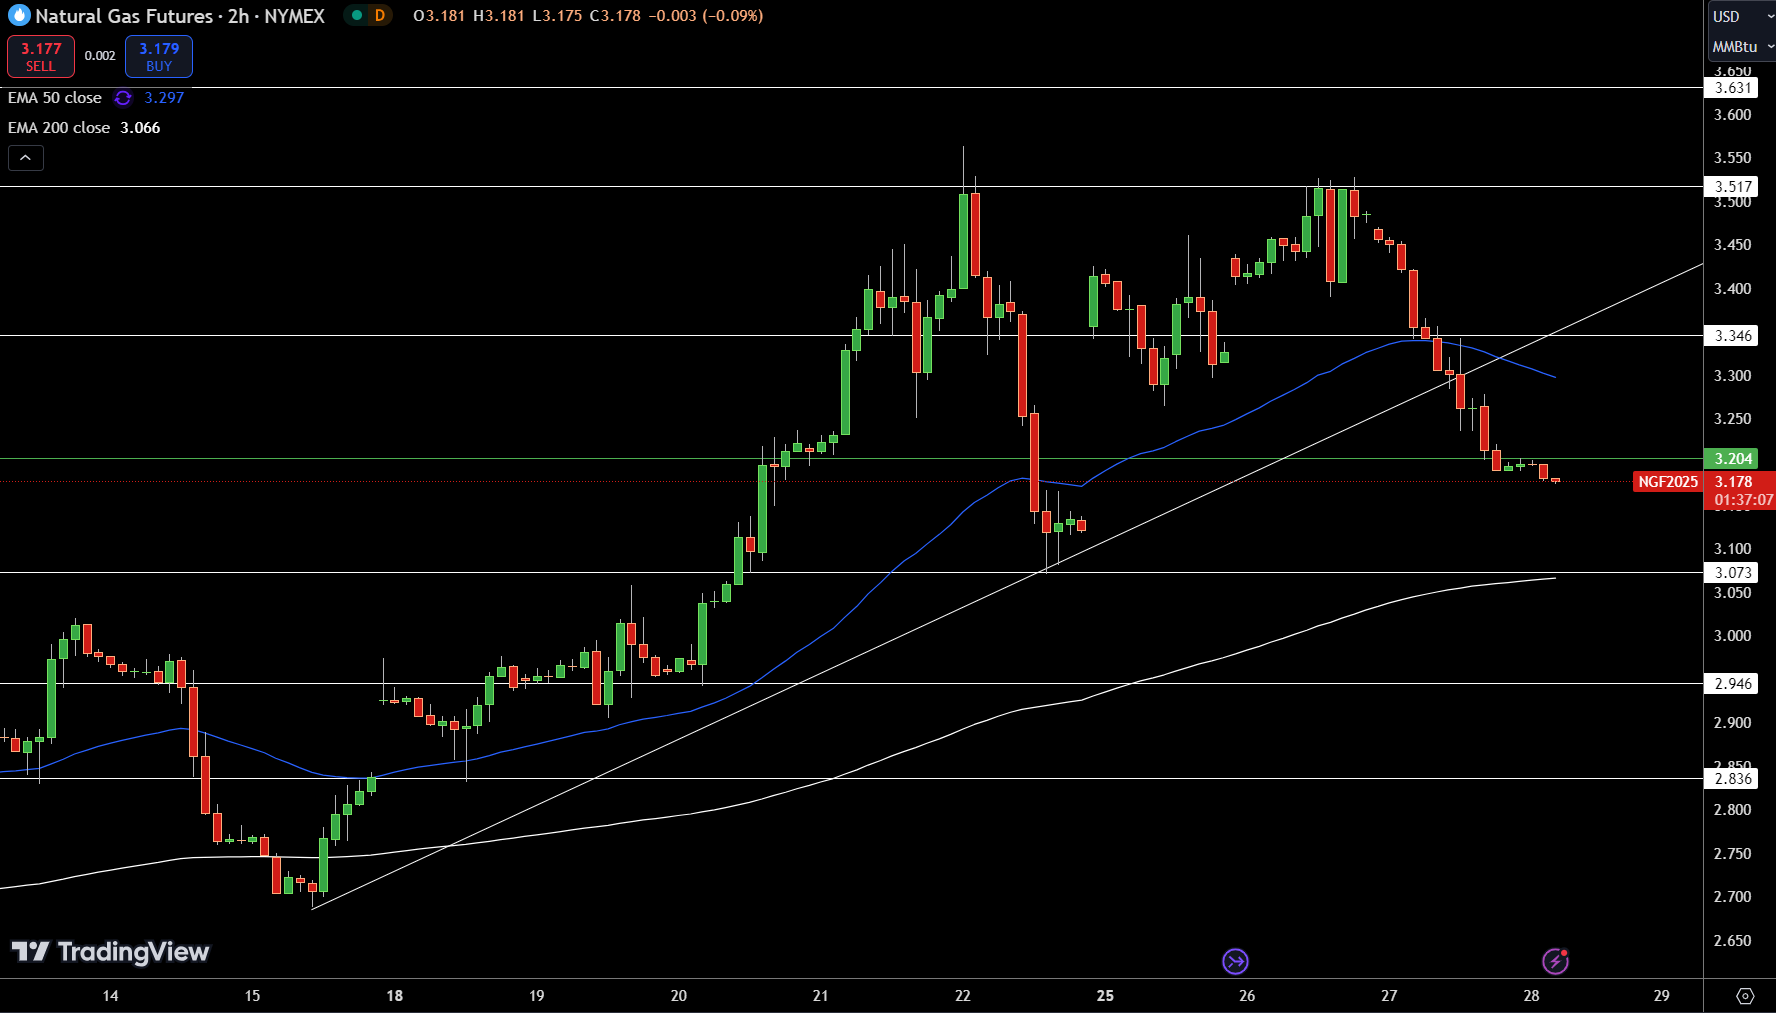
Task: Click the 0.002 spread value
Action: (100, 56)
